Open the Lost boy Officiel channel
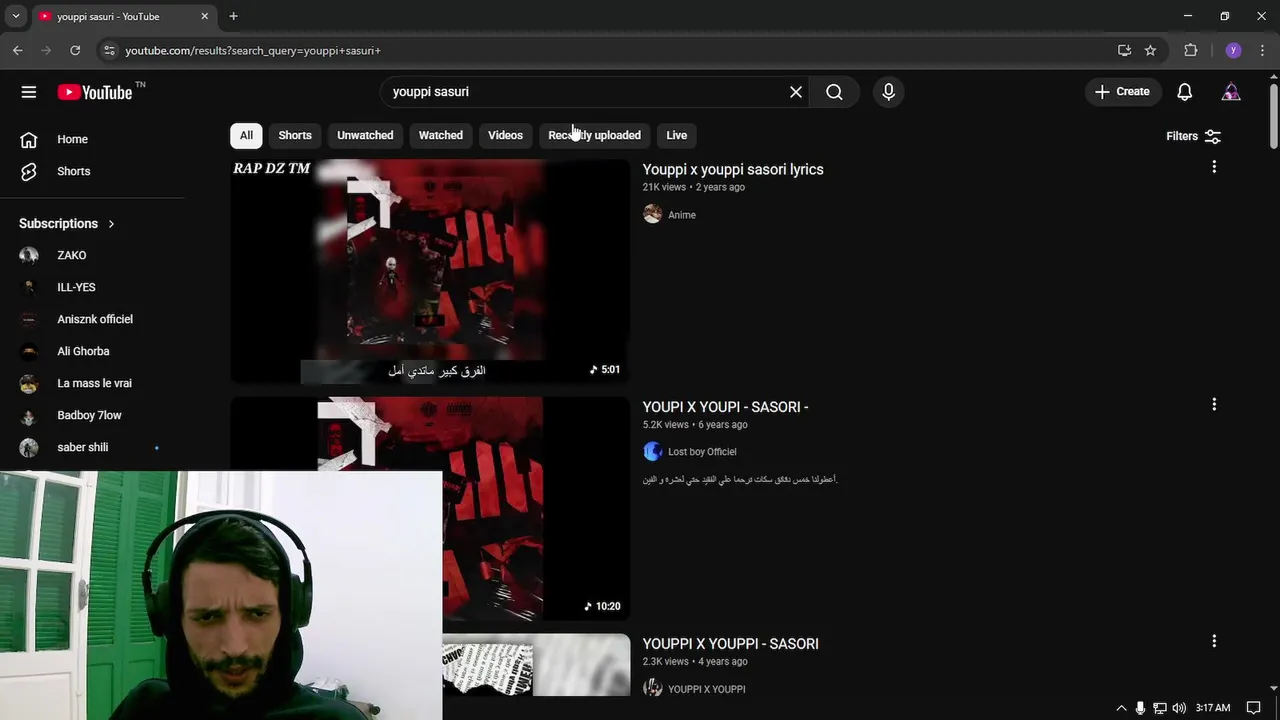The image size is (1280, 720). (702, 452)
